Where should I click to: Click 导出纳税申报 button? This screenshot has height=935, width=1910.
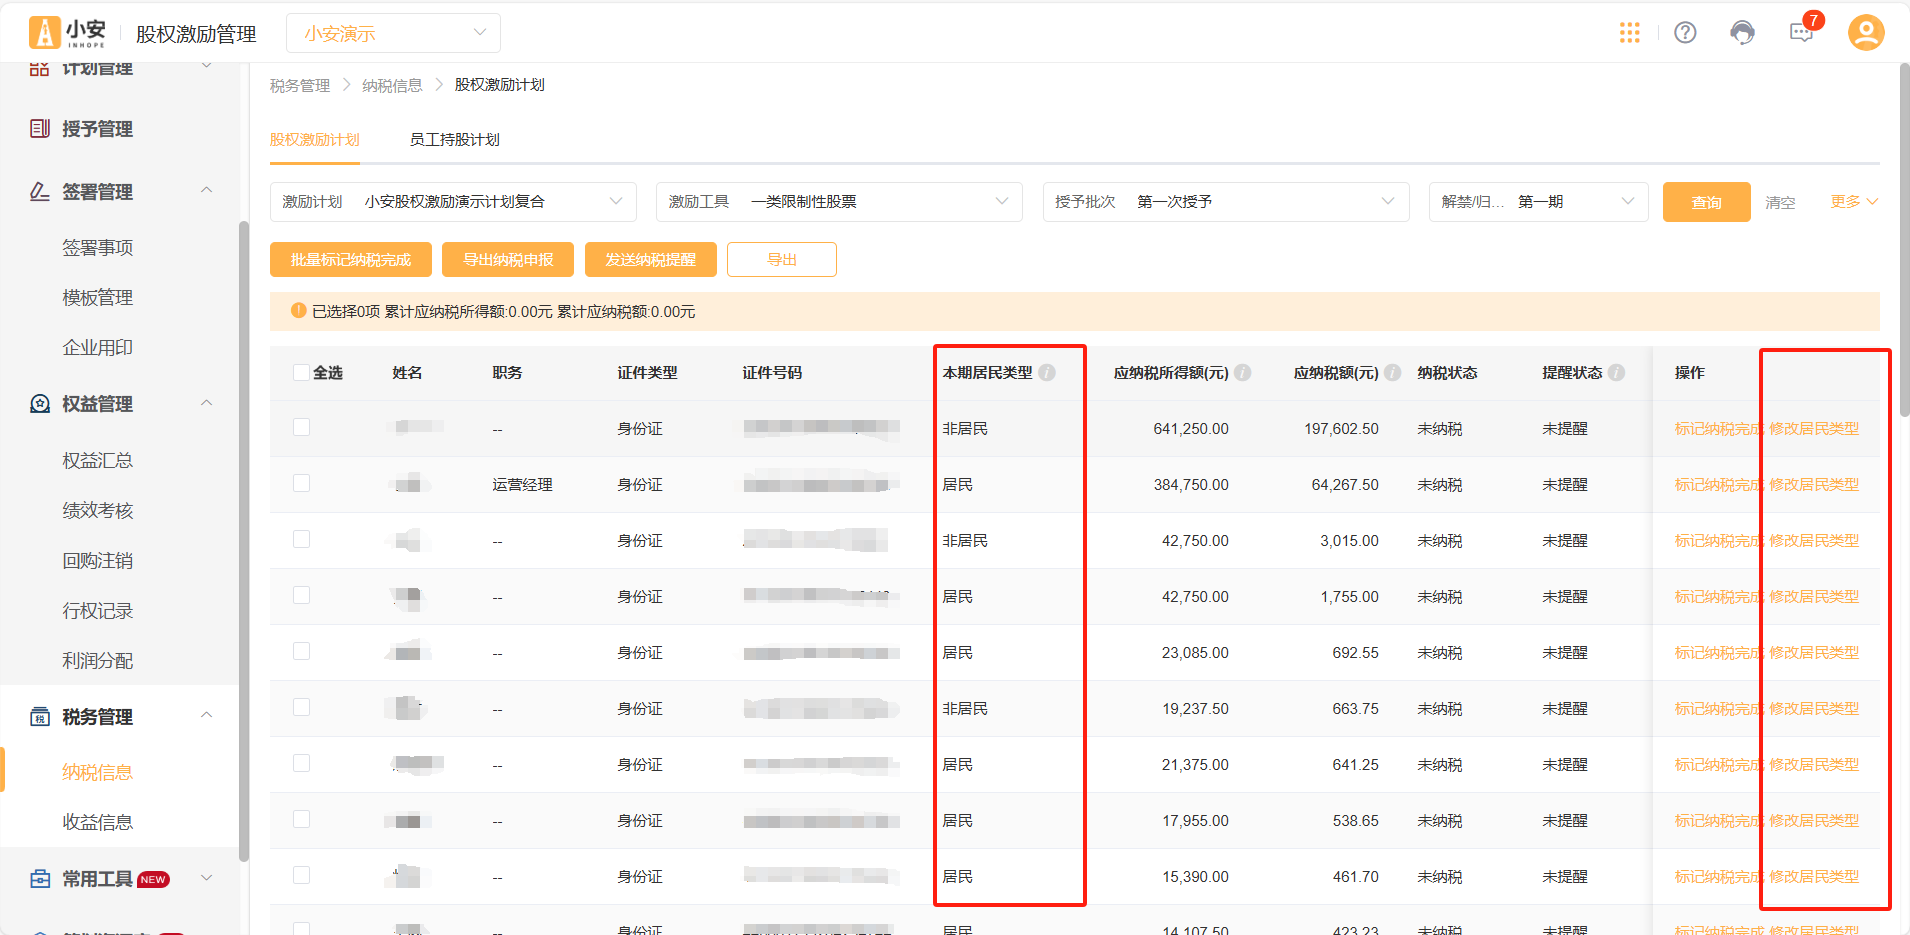click(x=508, y=260)
